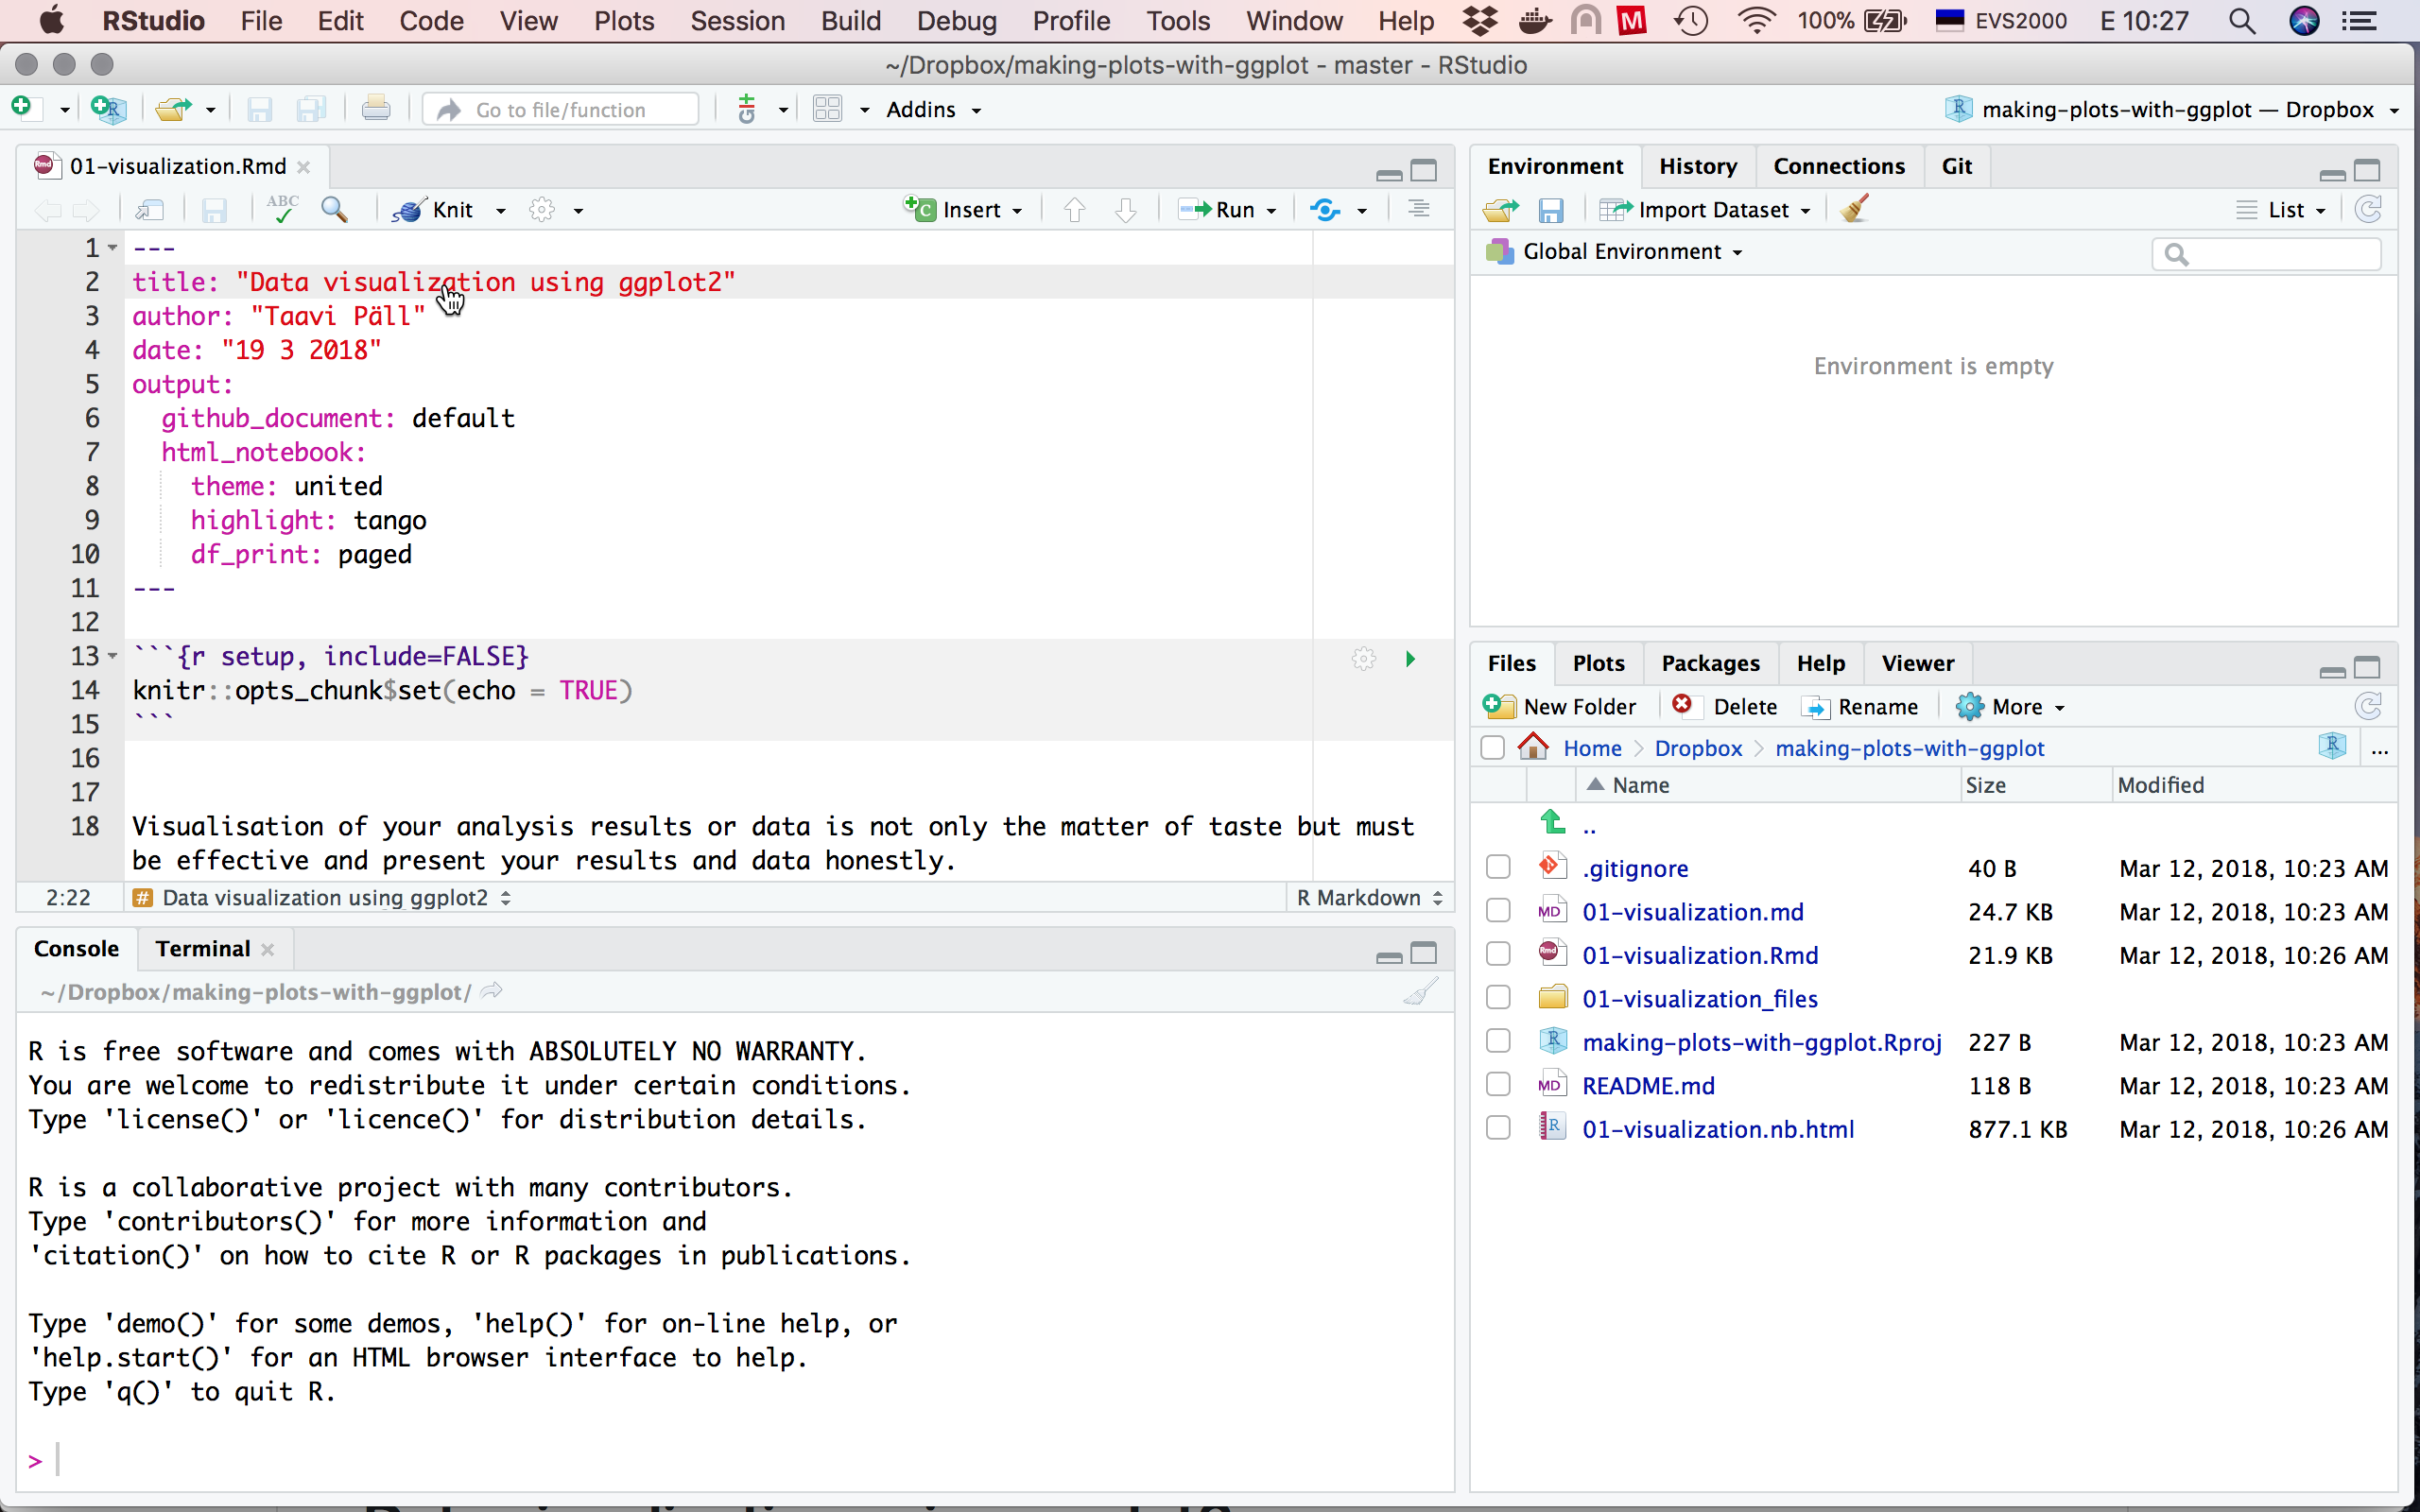Expand the Global Environment dropdown
This screenshot has width=2420, height=1512.
click(x=1630, y=252)
